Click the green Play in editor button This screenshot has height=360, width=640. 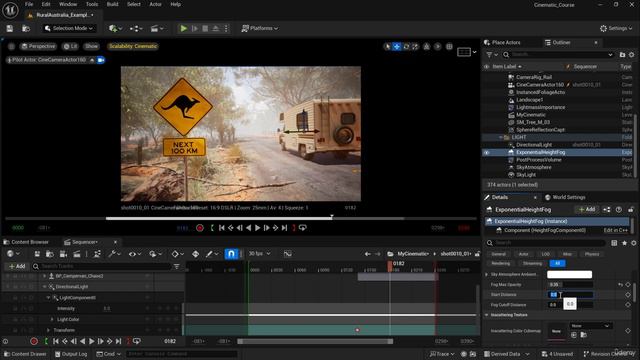184,28
